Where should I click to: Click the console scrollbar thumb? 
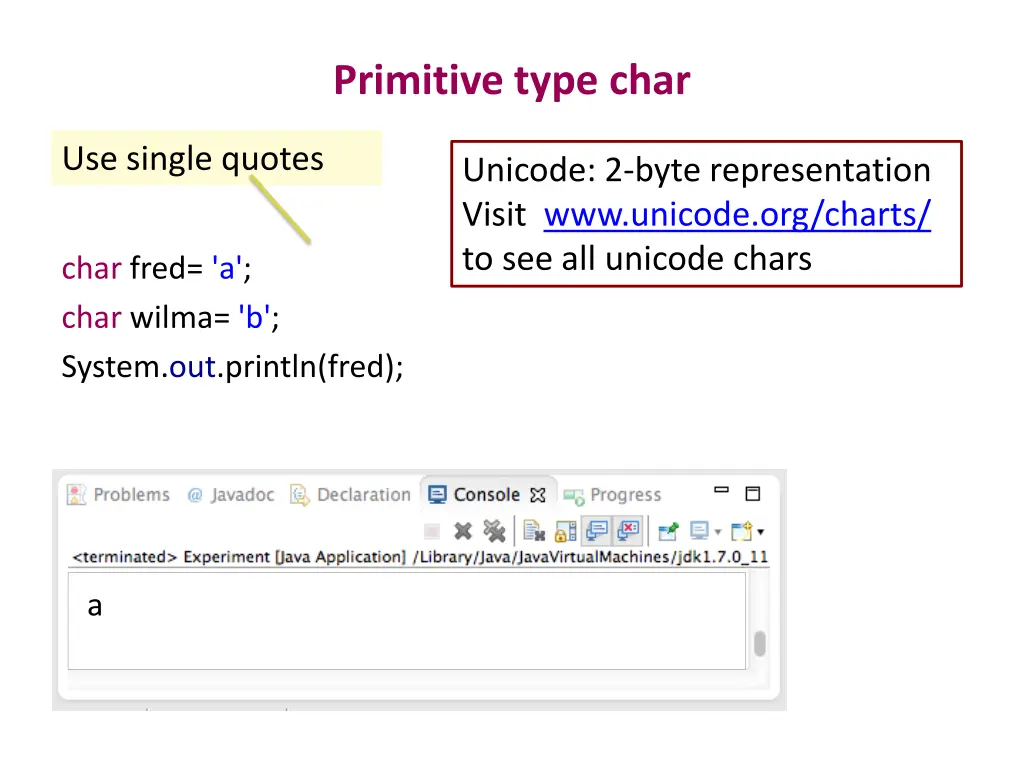[760, 643]
